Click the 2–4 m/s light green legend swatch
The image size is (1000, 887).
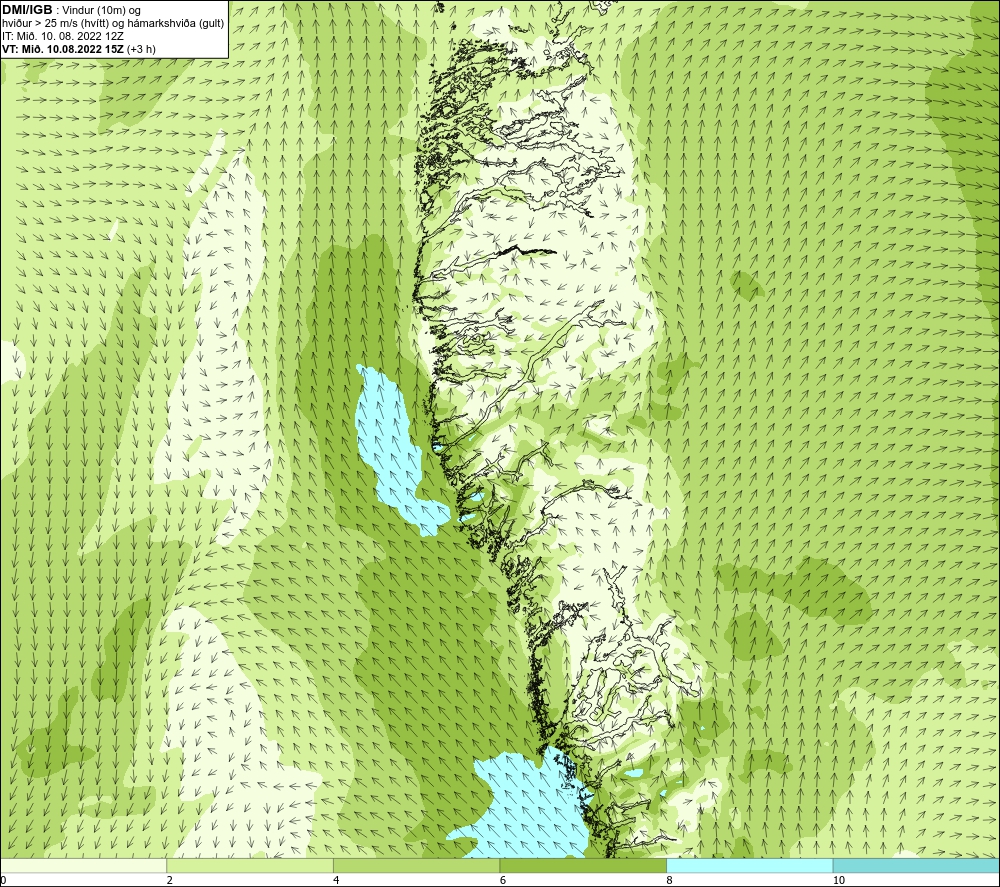click(250, 865)
